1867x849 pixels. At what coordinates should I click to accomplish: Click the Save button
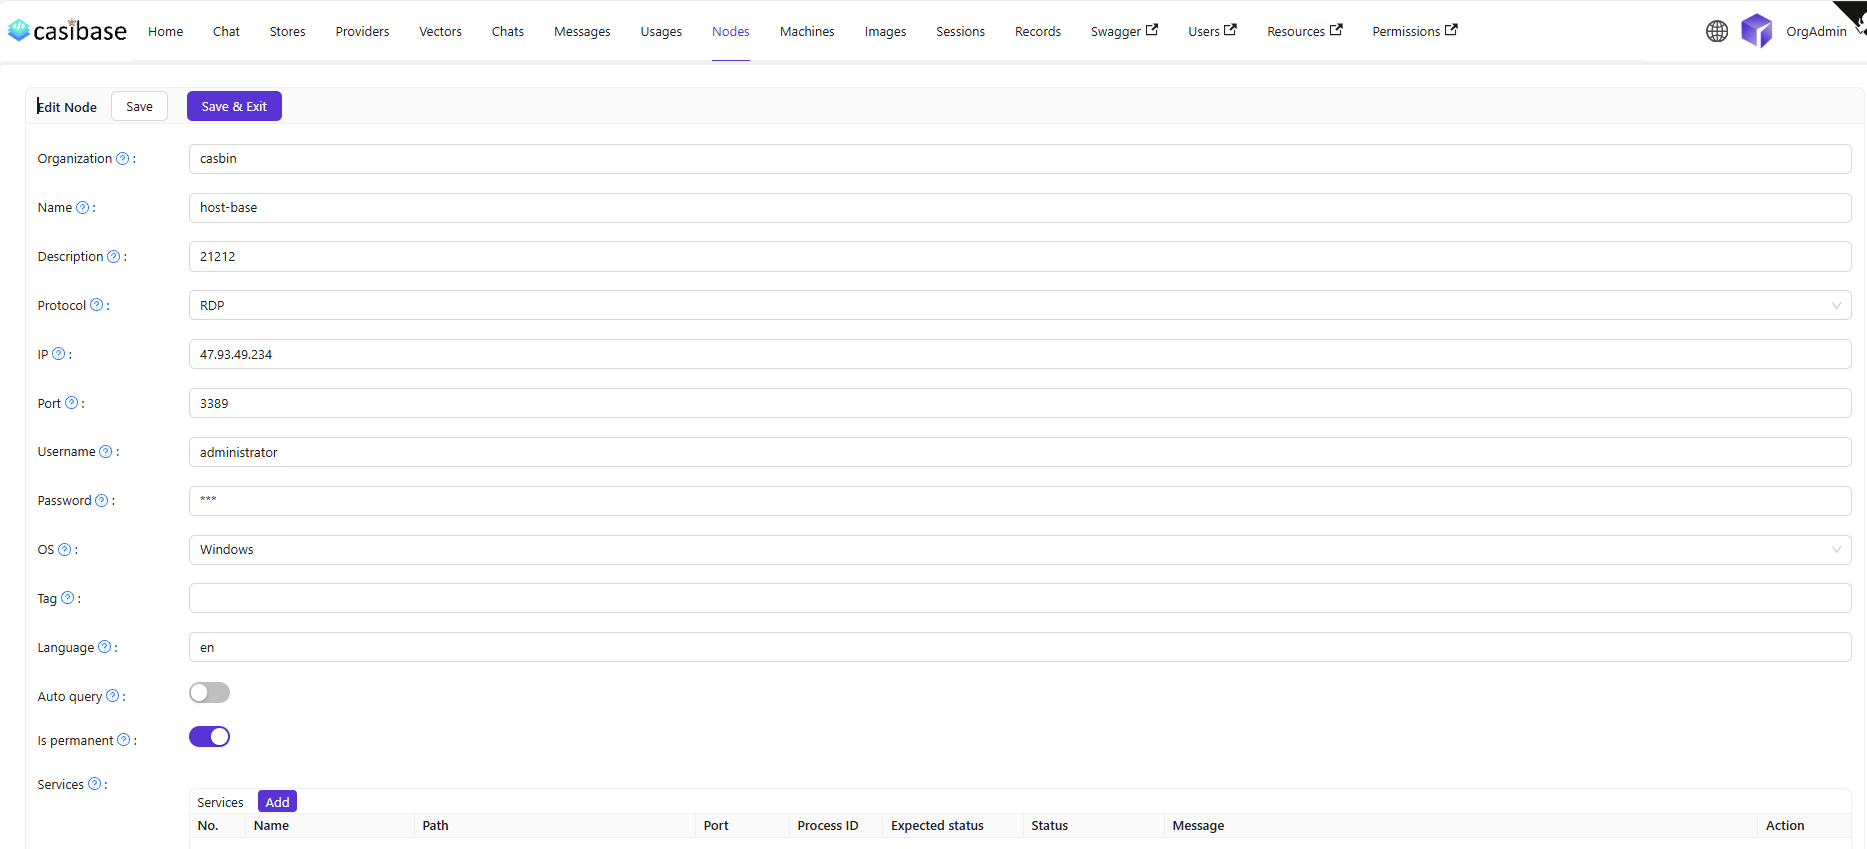tap(139, 106)
